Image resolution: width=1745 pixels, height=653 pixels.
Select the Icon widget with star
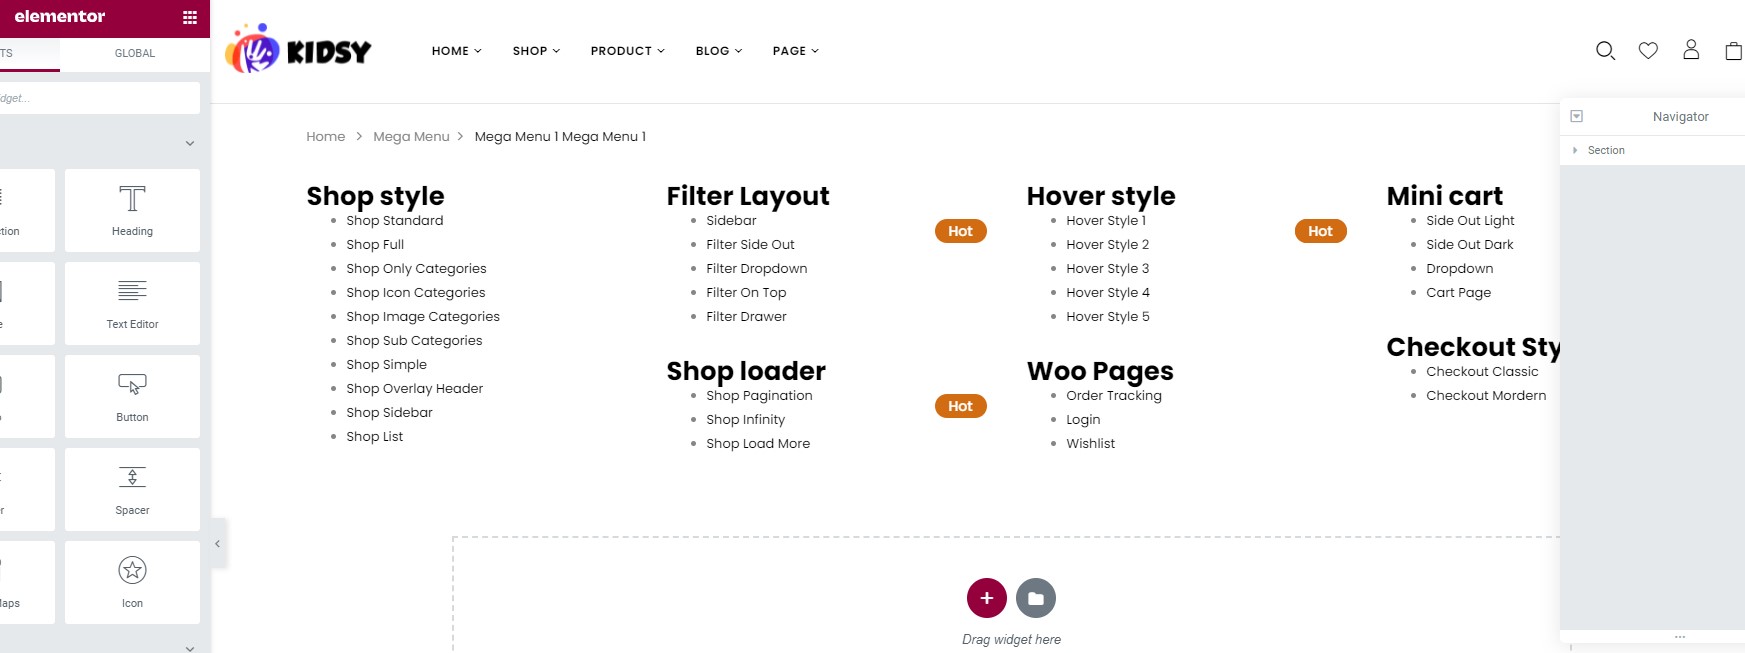132,582
